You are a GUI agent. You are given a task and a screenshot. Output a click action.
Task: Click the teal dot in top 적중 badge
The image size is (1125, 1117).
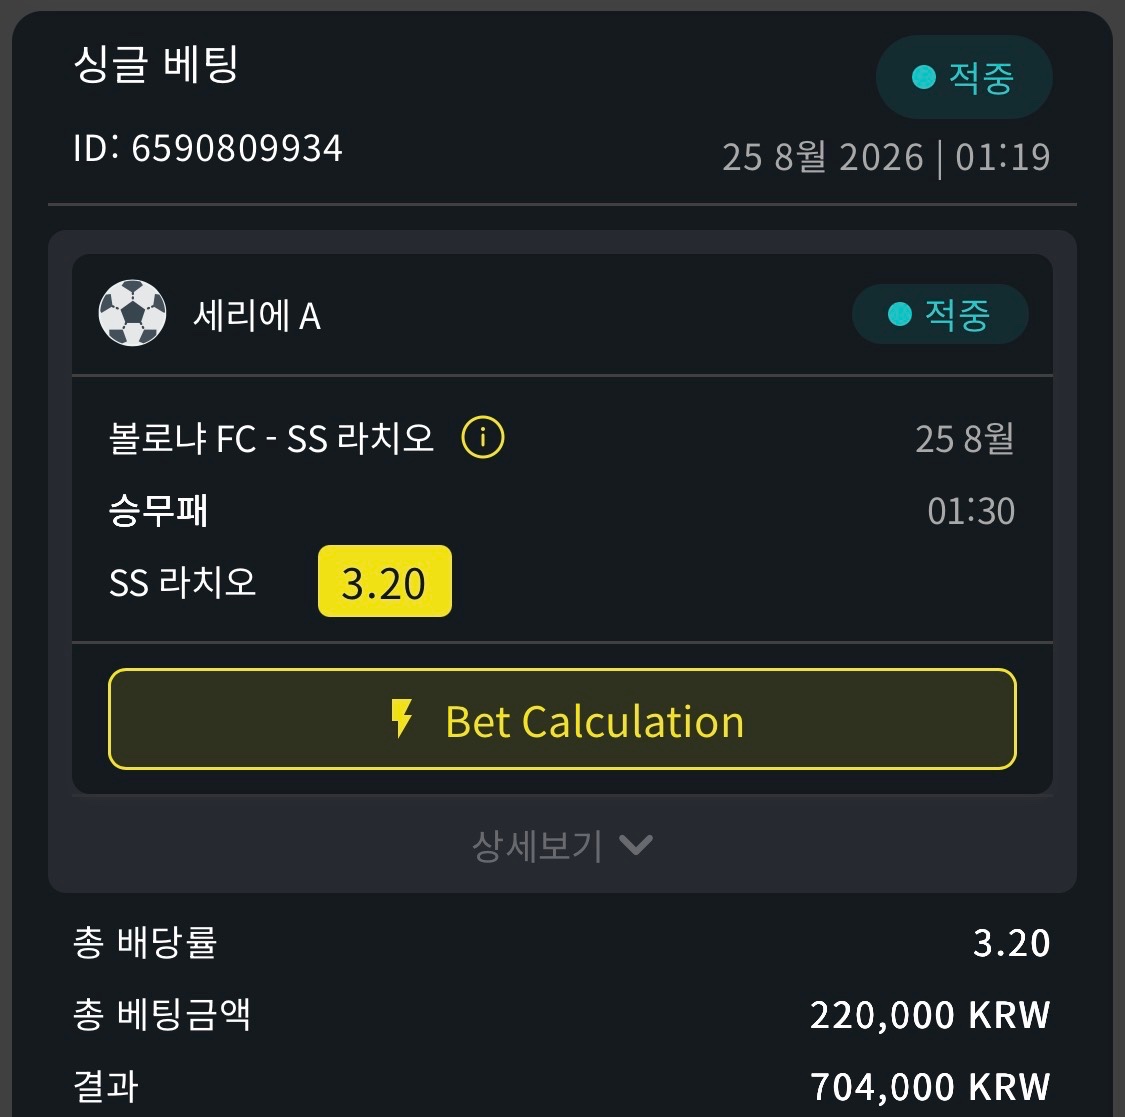coord(923,77)
